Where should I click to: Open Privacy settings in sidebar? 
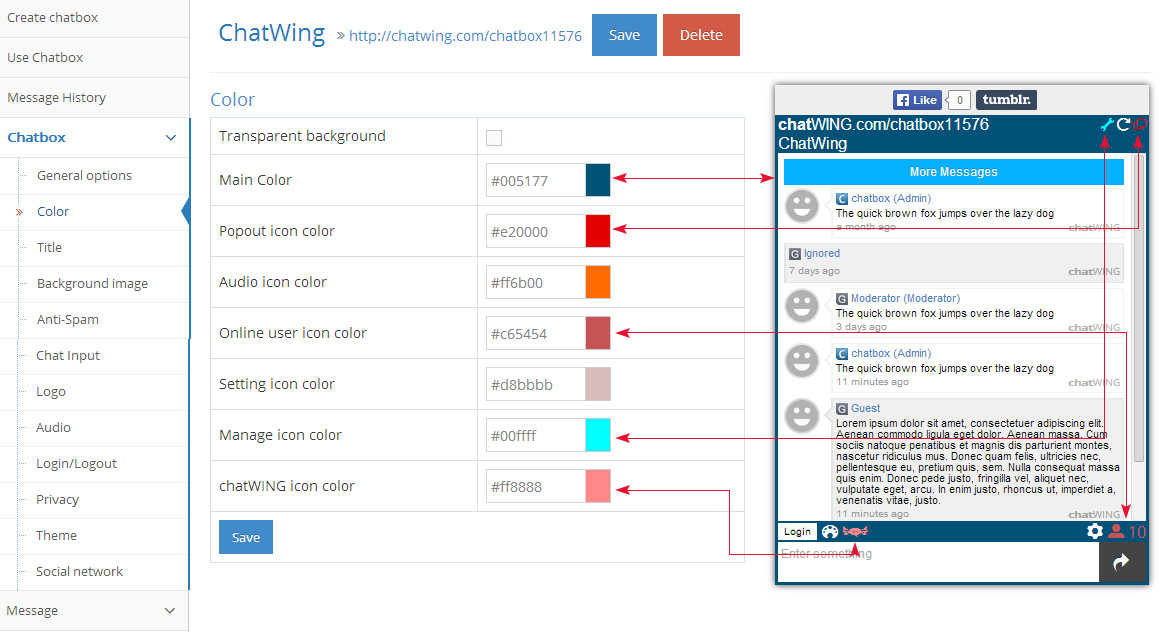[57, 499]
